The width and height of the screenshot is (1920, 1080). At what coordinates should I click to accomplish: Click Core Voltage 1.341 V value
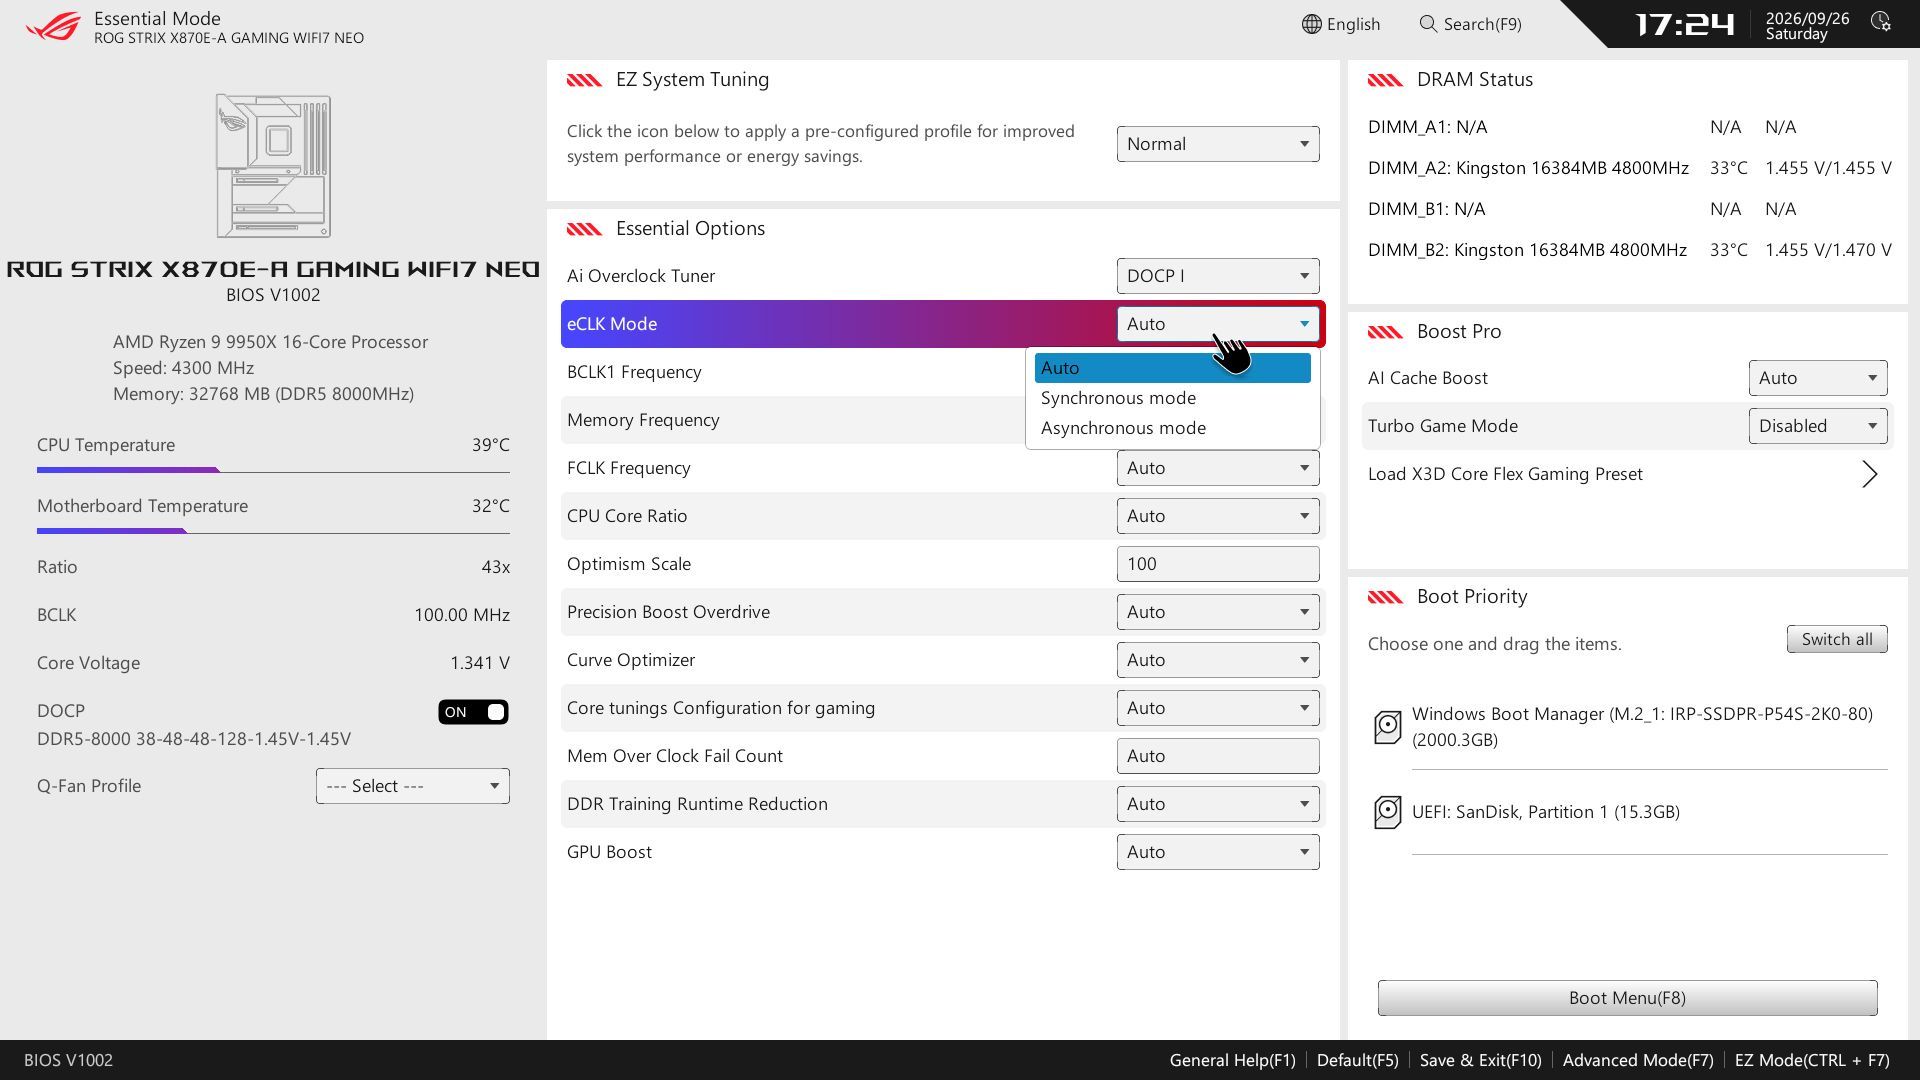[x=480, y=663]
